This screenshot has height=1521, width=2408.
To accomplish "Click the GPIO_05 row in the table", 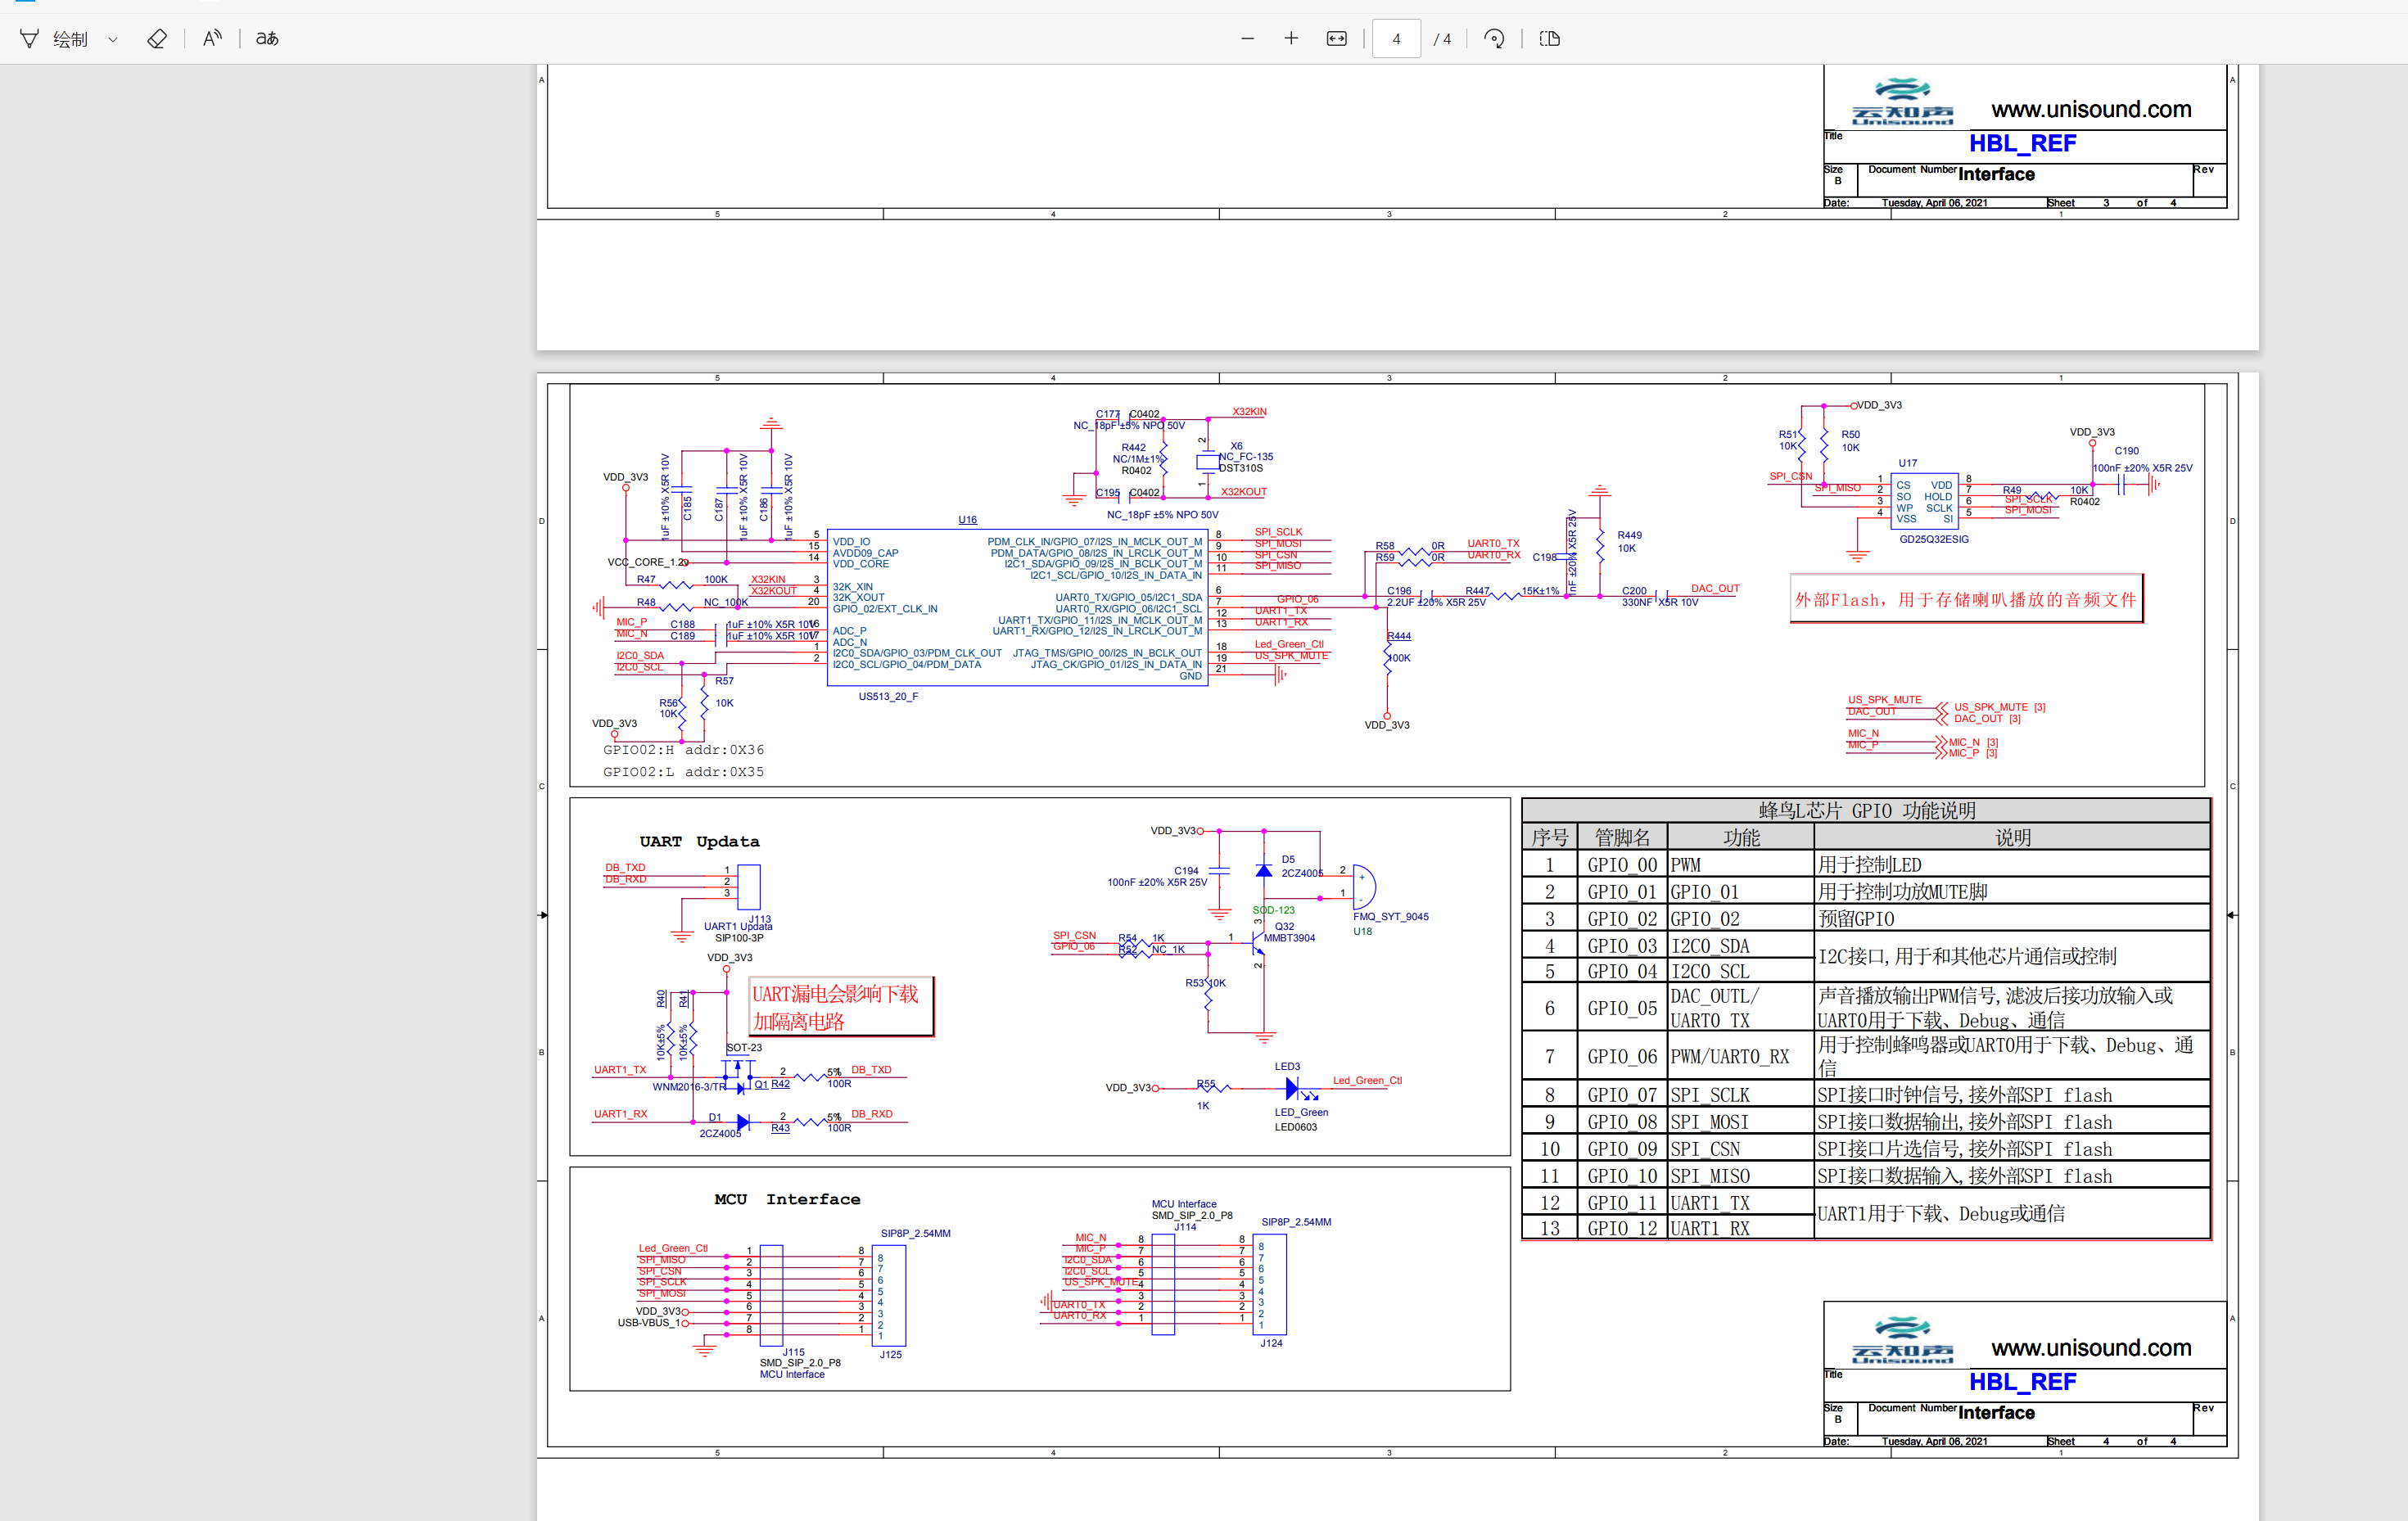I will coord(1621,1008).
